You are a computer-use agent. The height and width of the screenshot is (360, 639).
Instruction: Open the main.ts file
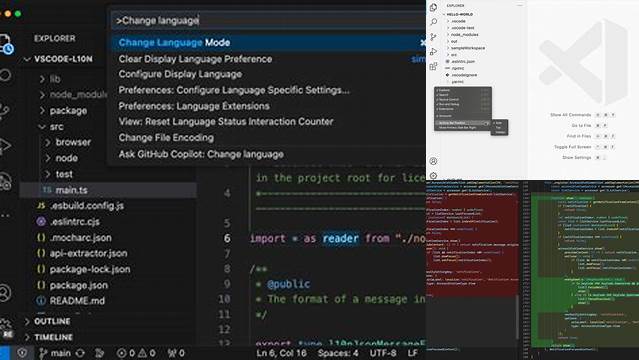tap(71, 190)
